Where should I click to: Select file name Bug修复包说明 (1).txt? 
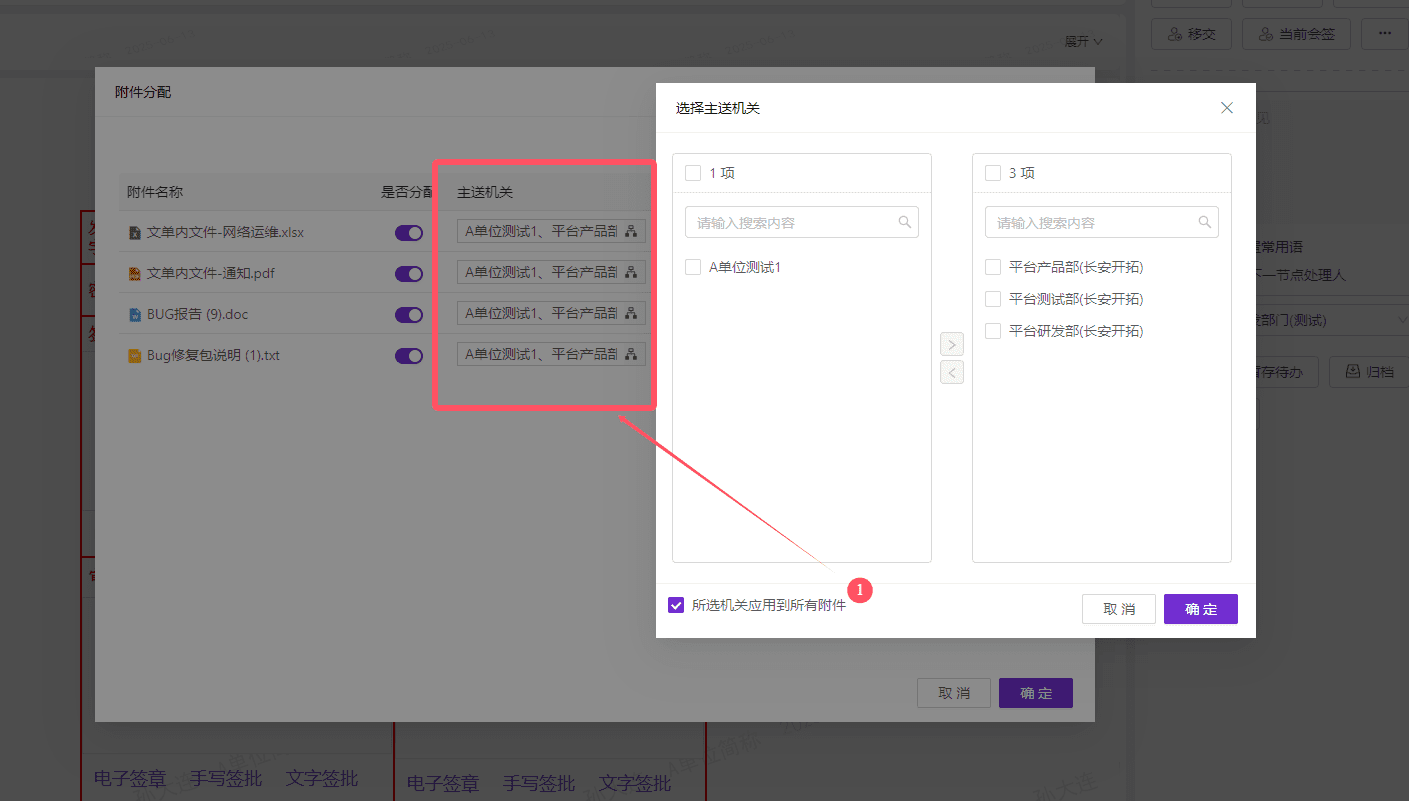pyautogui.click(x=213, y=355)
